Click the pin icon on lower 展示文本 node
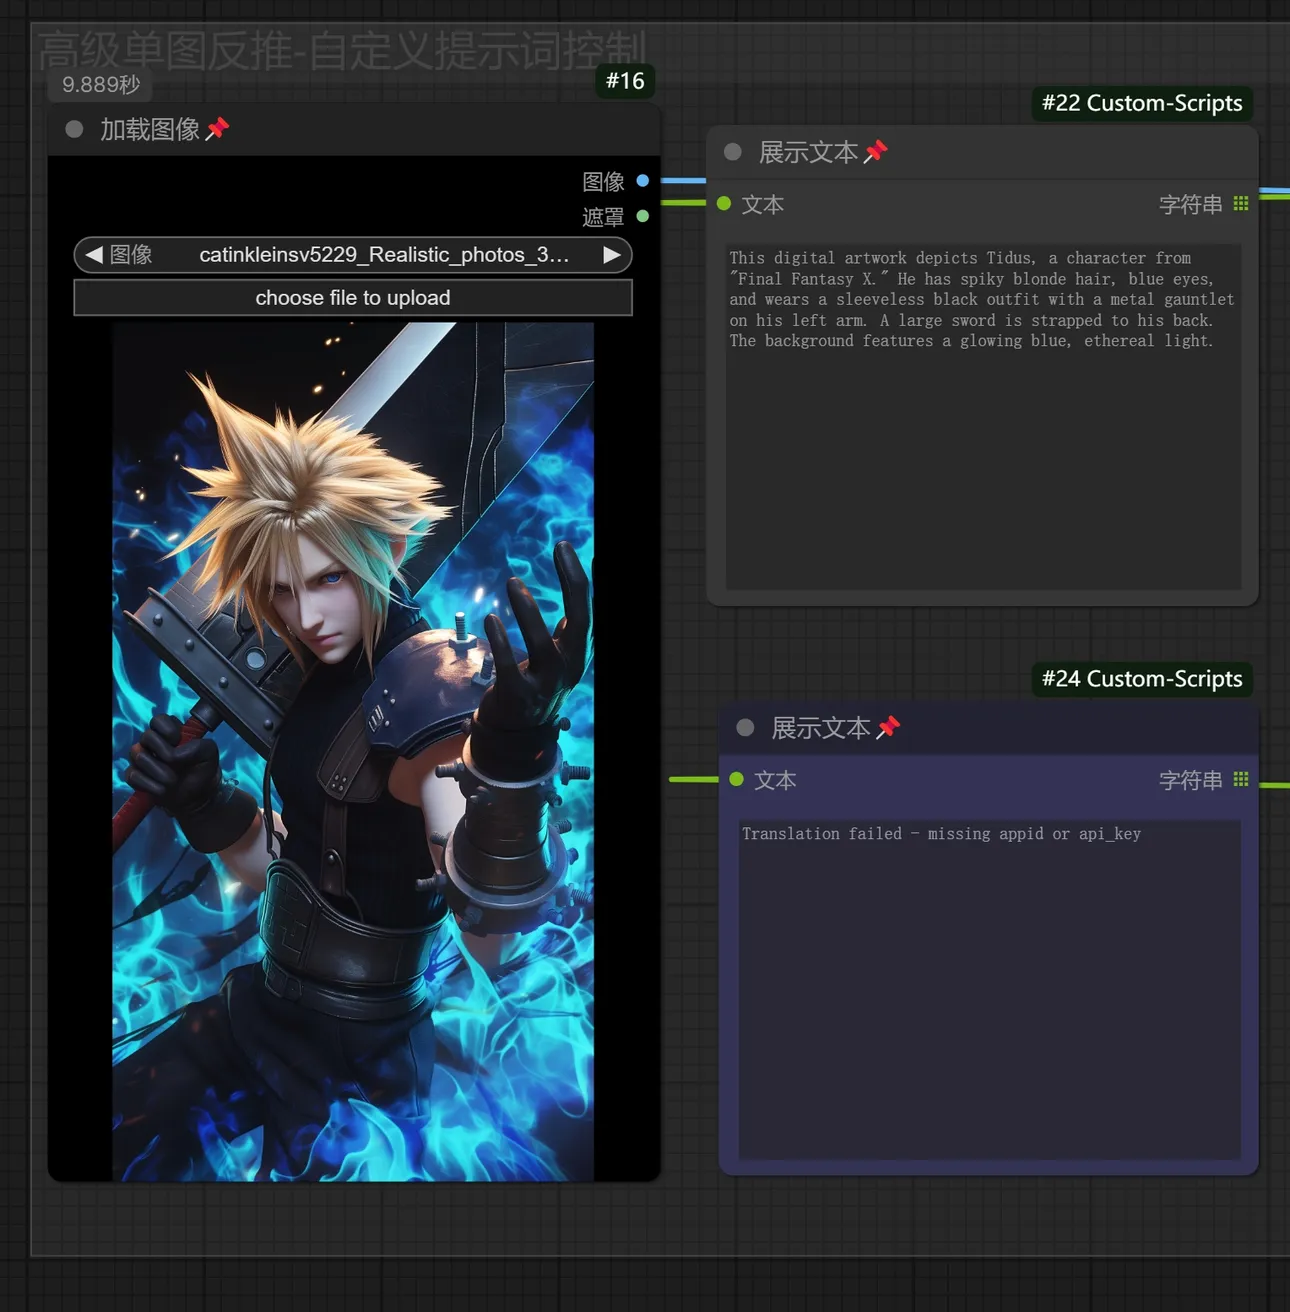This screenshot has width=1290, height=1312. (888, 728)
